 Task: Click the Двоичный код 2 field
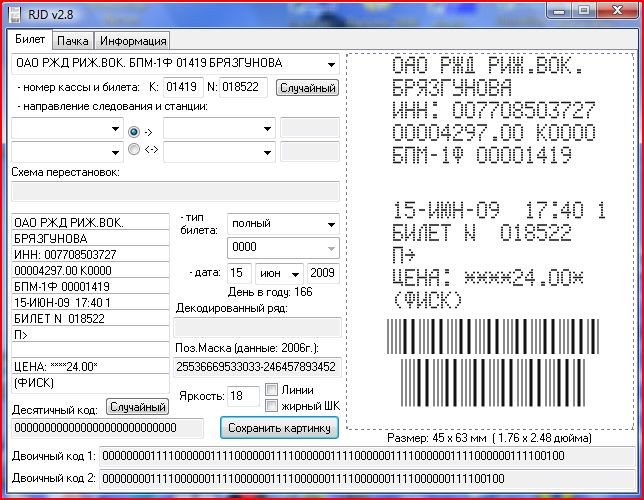point(367,479)
